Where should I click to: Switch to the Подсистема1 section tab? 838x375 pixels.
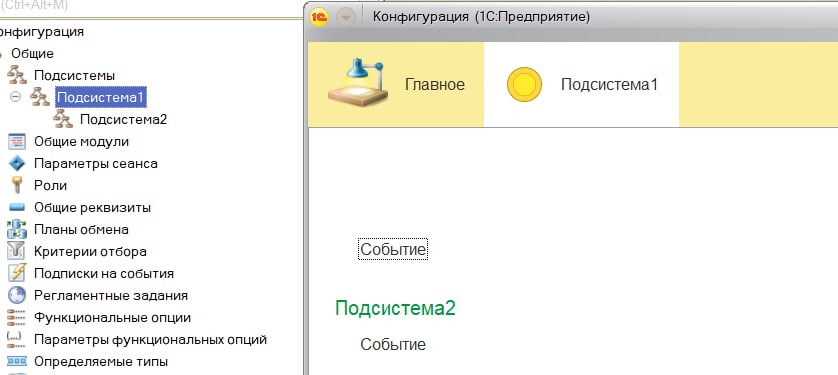coord(581,84)
